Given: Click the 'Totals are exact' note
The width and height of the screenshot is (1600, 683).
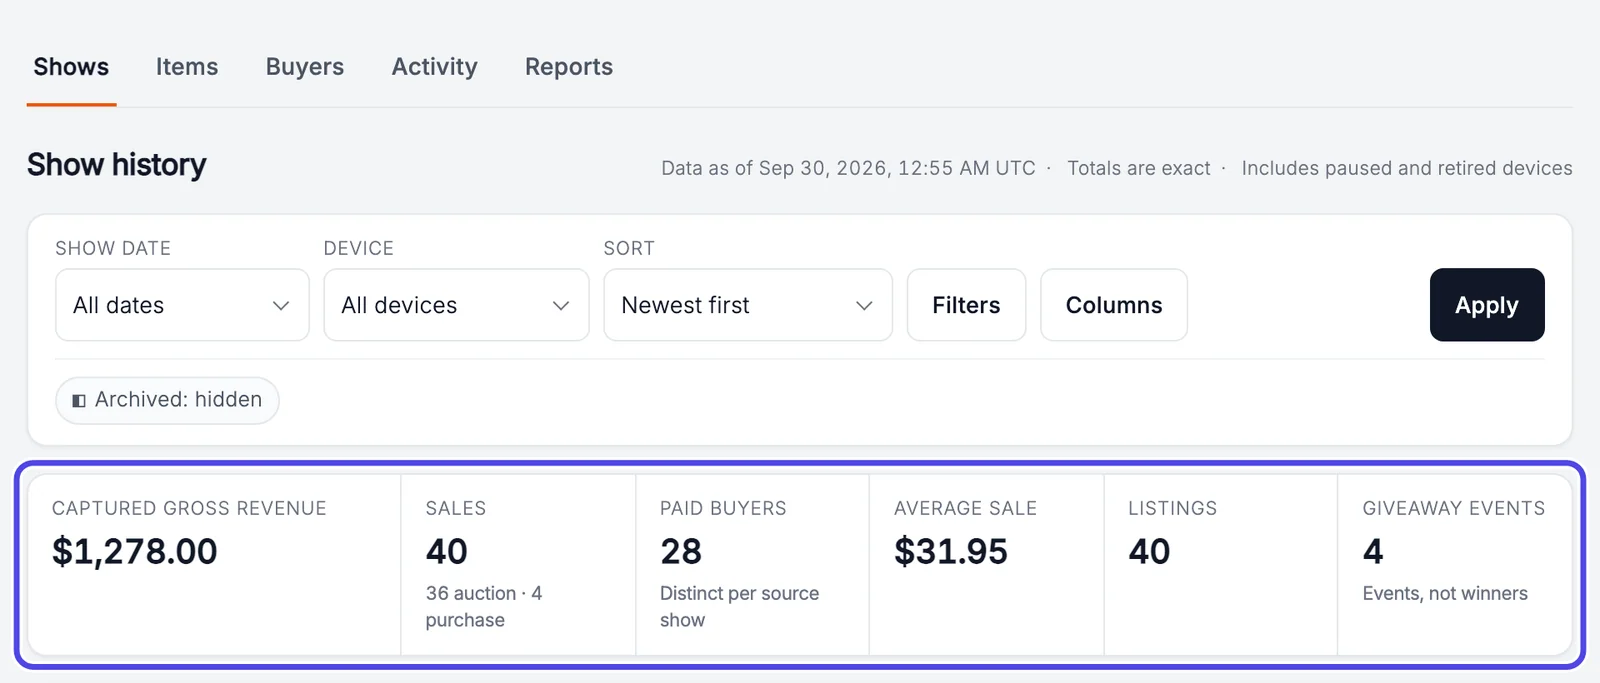Looking at the screenshot, I should click(1138, 168).
